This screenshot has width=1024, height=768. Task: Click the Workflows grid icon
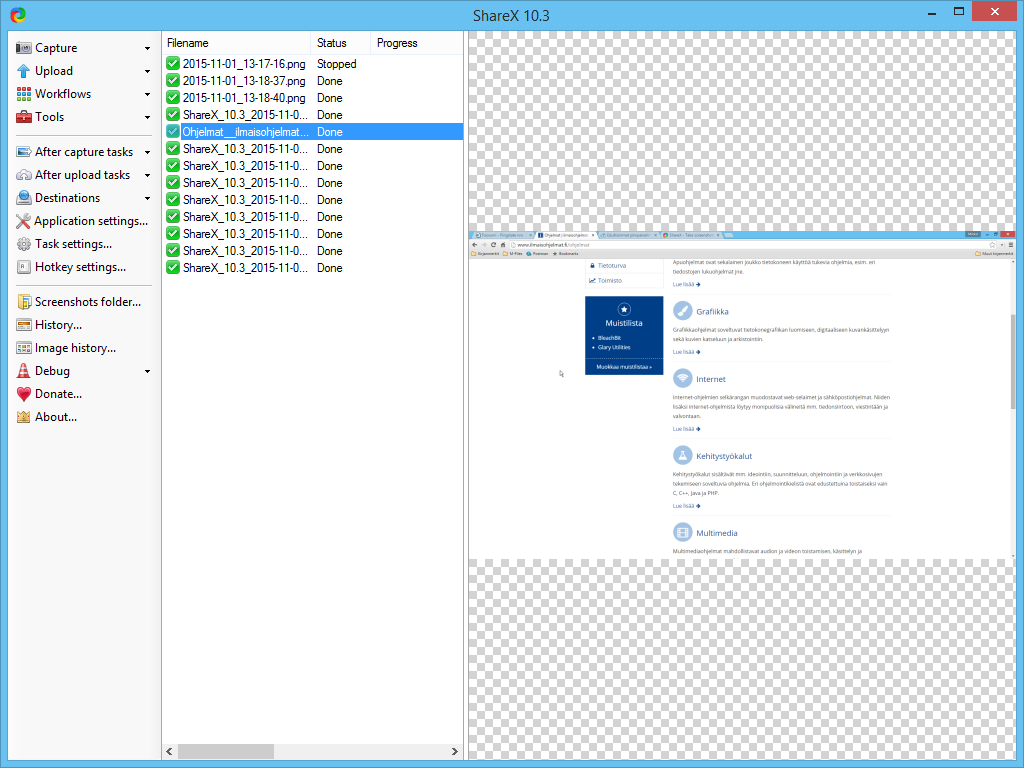coord(24,94)
